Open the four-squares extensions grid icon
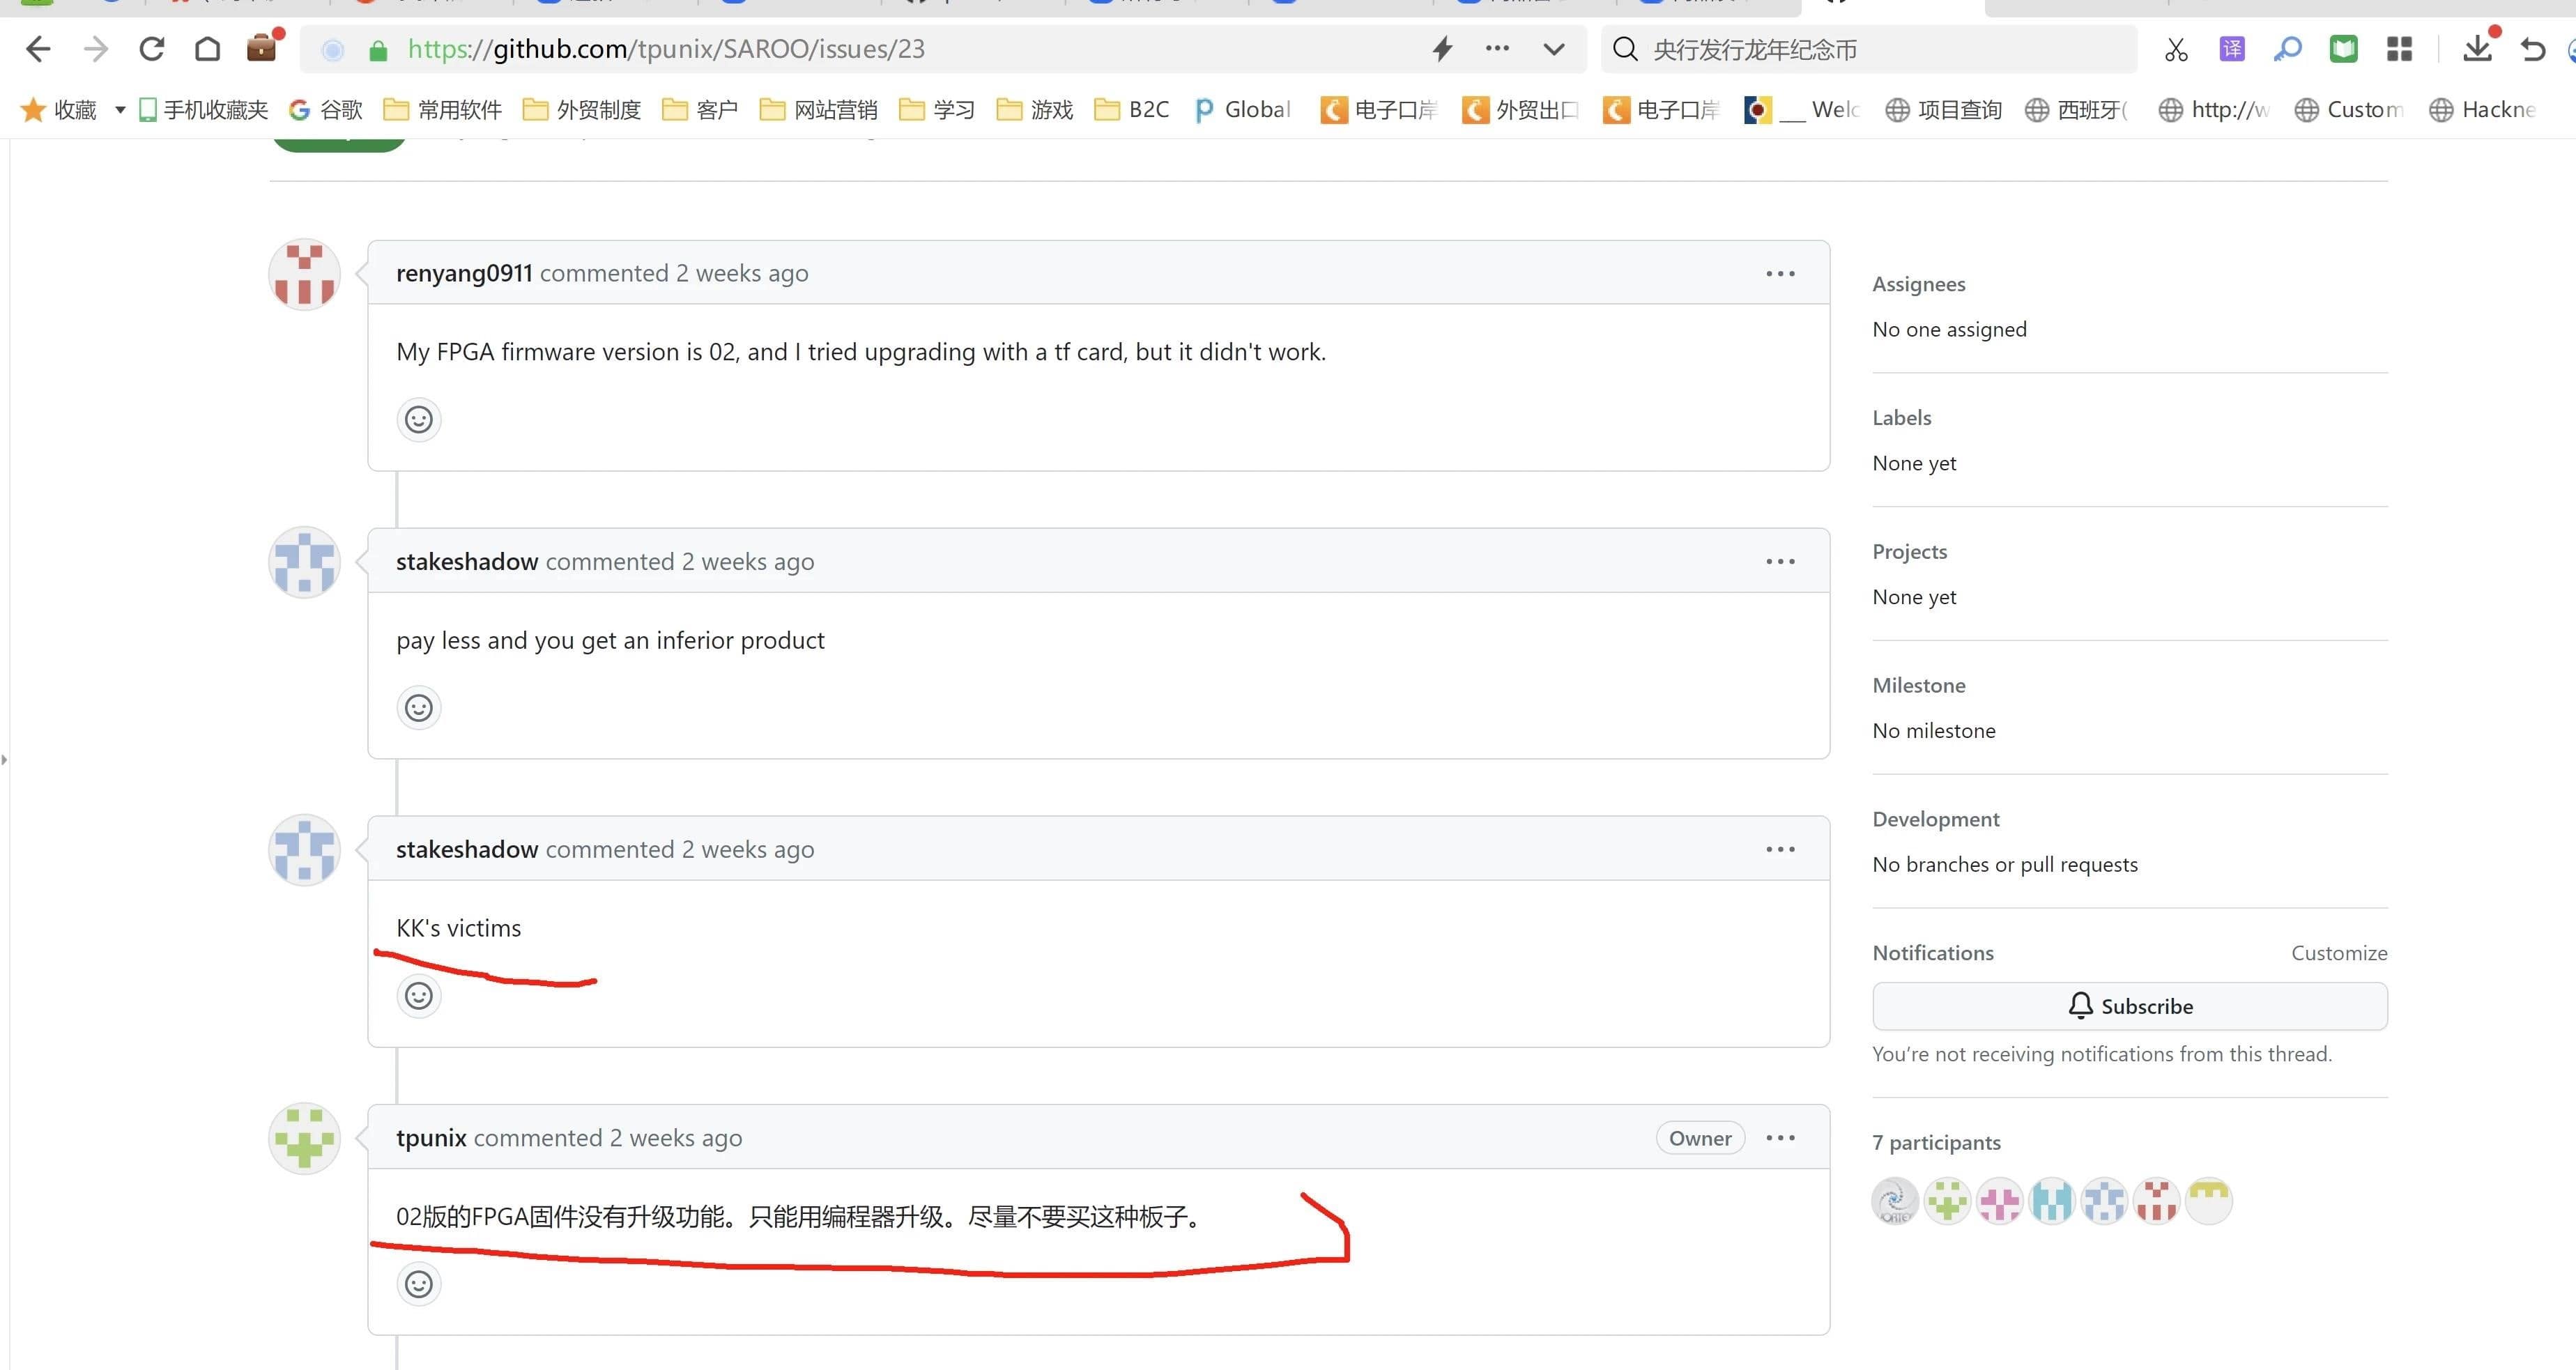The image size is (2576, 1370). 2399,49
